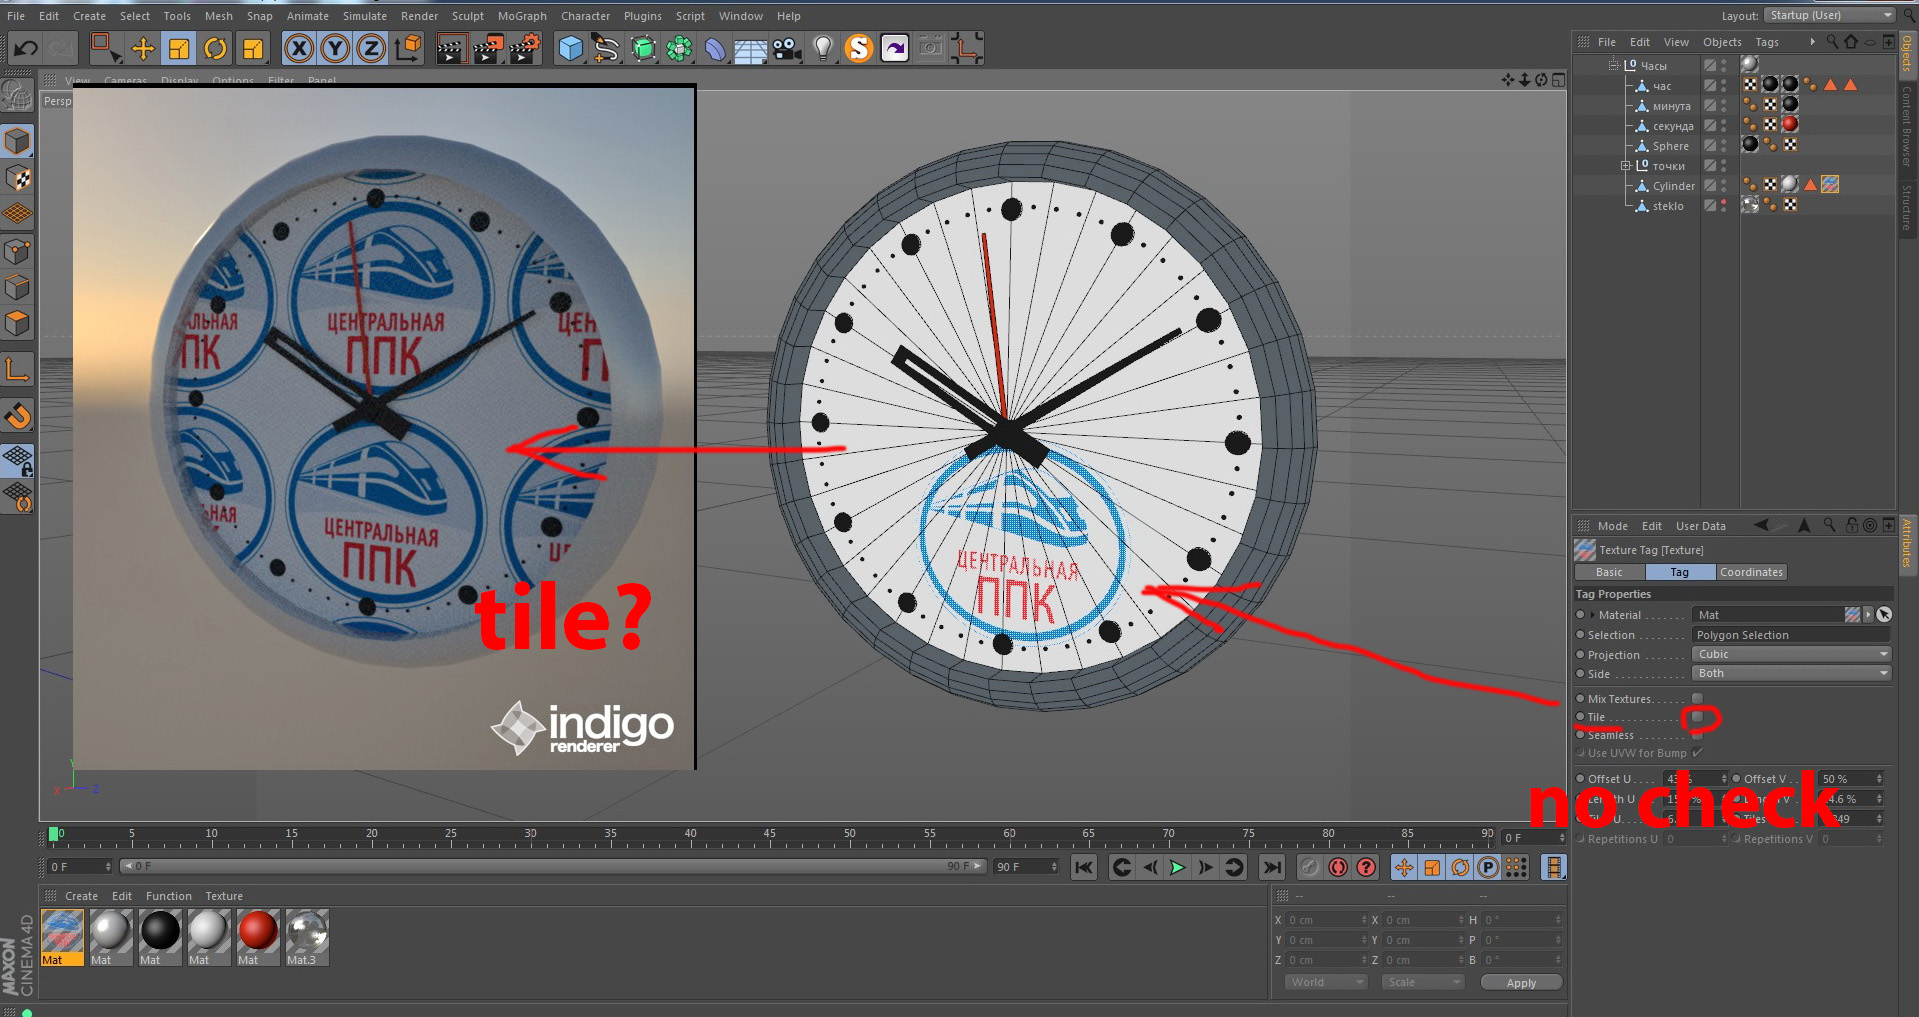
Task: Click the timeline range scrub bar
Action: (553, 866)
